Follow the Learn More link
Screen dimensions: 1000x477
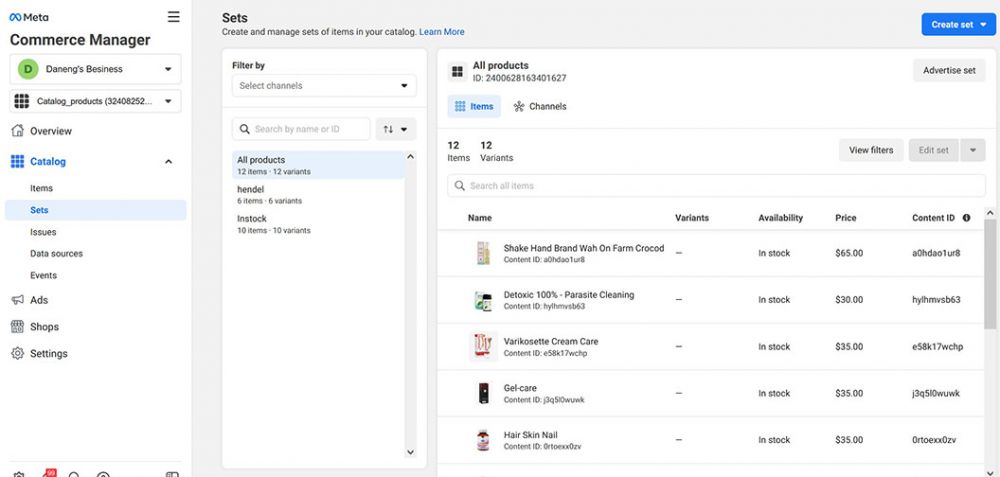[x=442, y=32]
